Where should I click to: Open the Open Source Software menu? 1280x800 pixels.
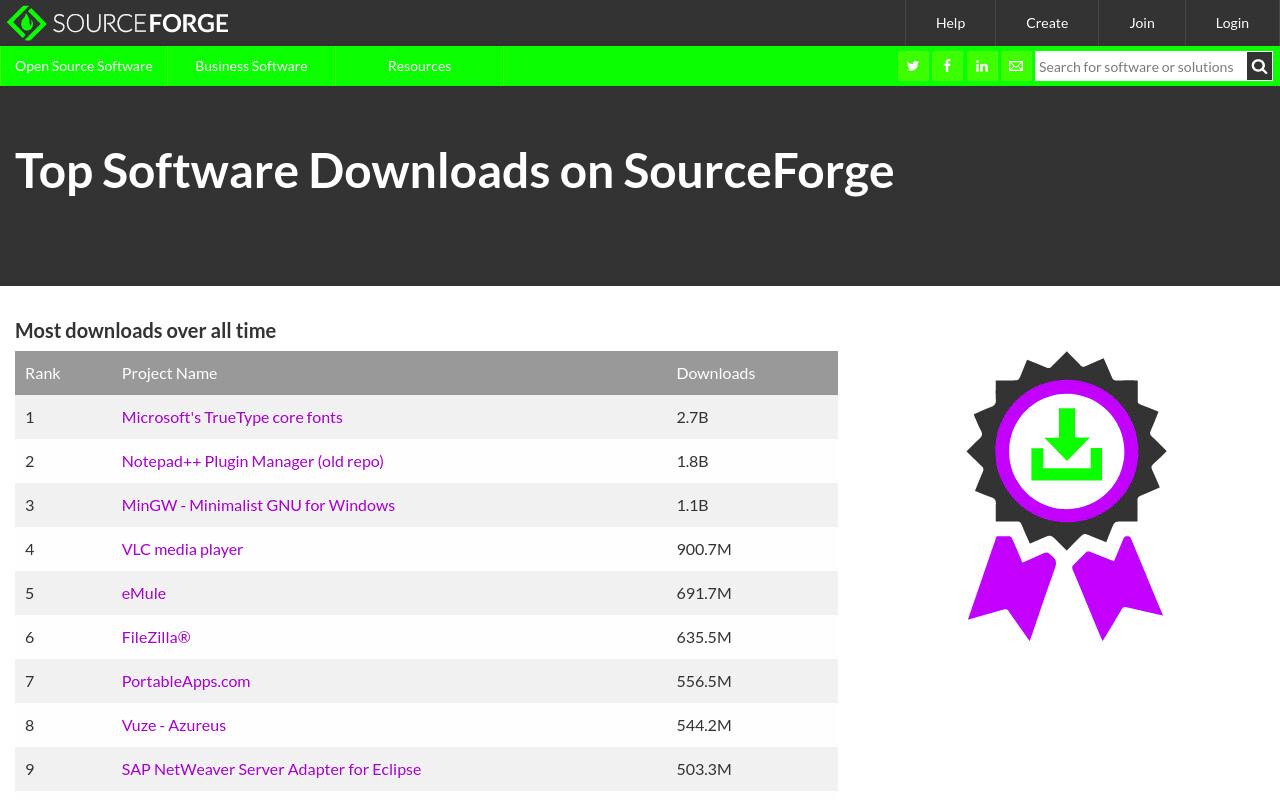tap(84, 66)
